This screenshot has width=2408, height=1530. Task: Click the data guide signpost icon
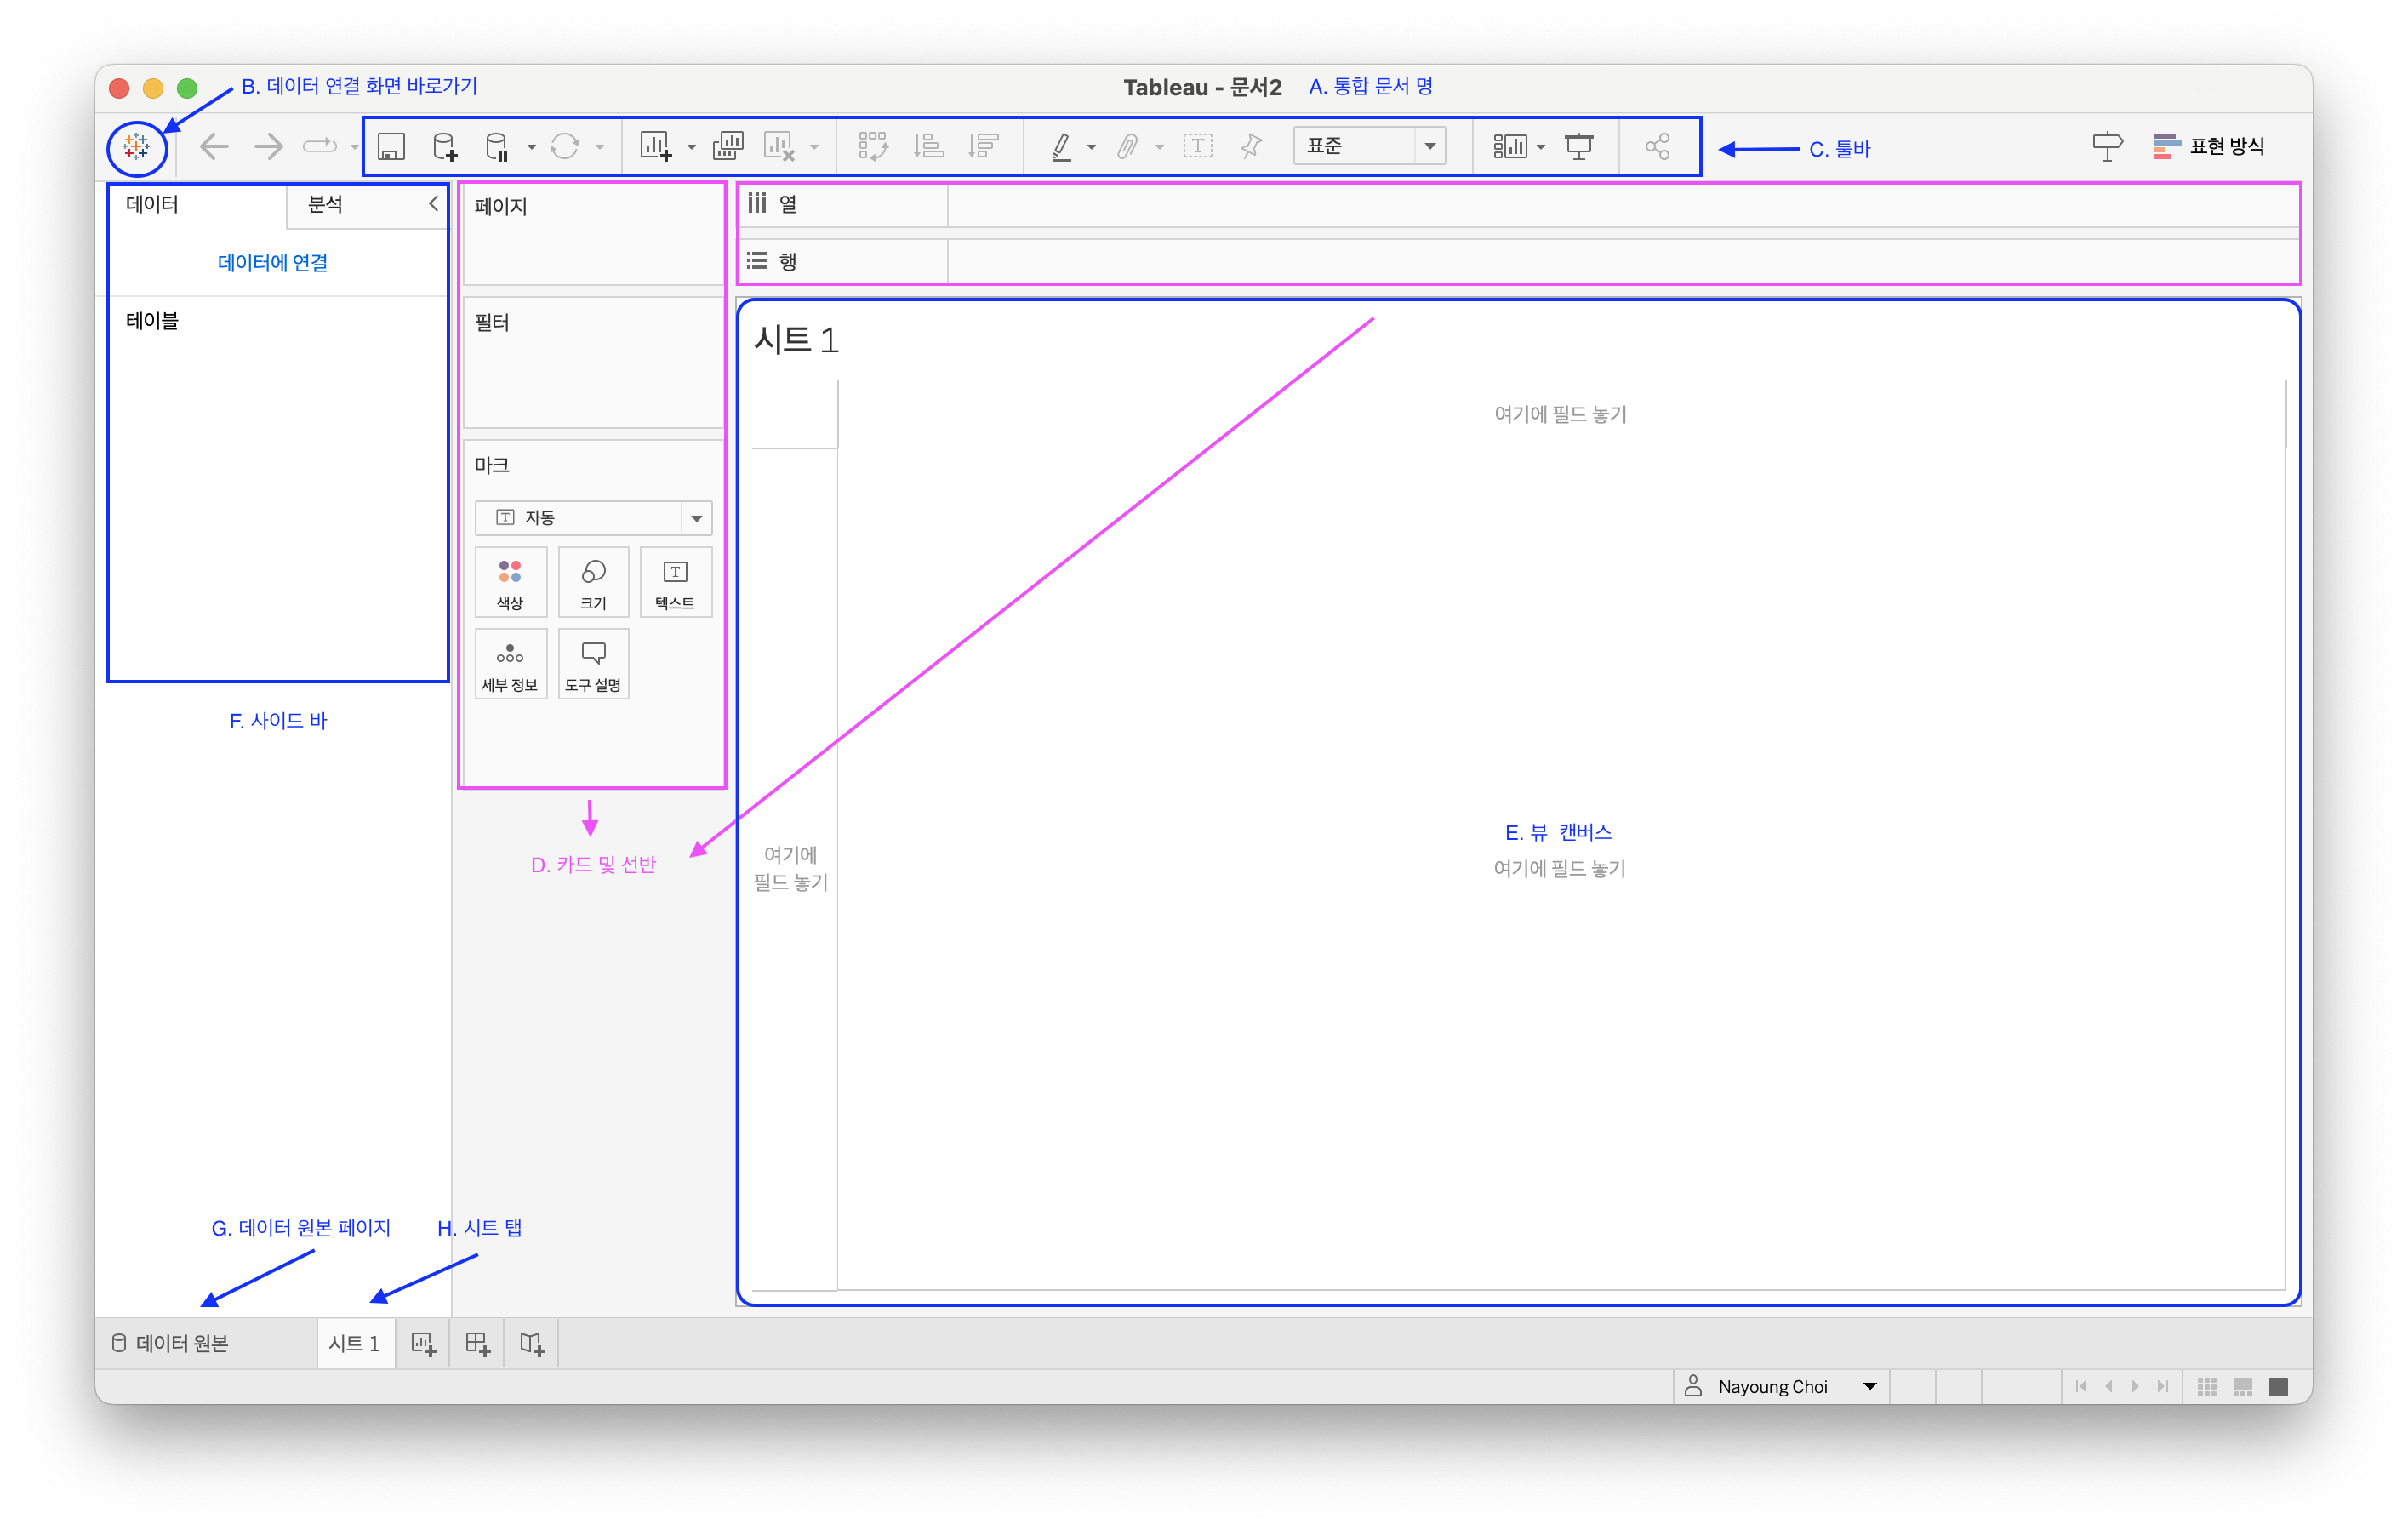tap(2106, 147)
